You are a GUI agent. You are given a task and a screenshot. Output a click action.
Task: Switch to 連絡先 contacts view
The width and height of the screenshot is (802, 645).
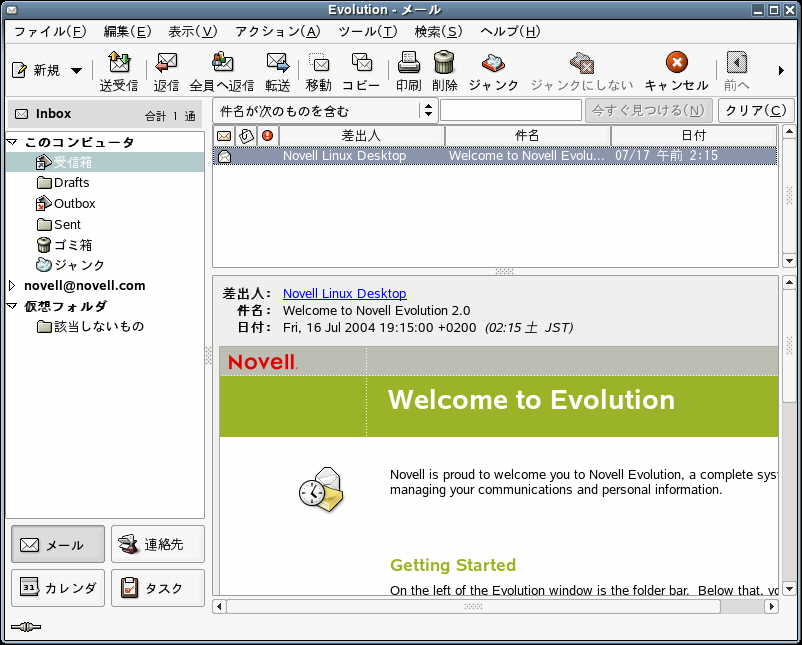coord(158,544)
